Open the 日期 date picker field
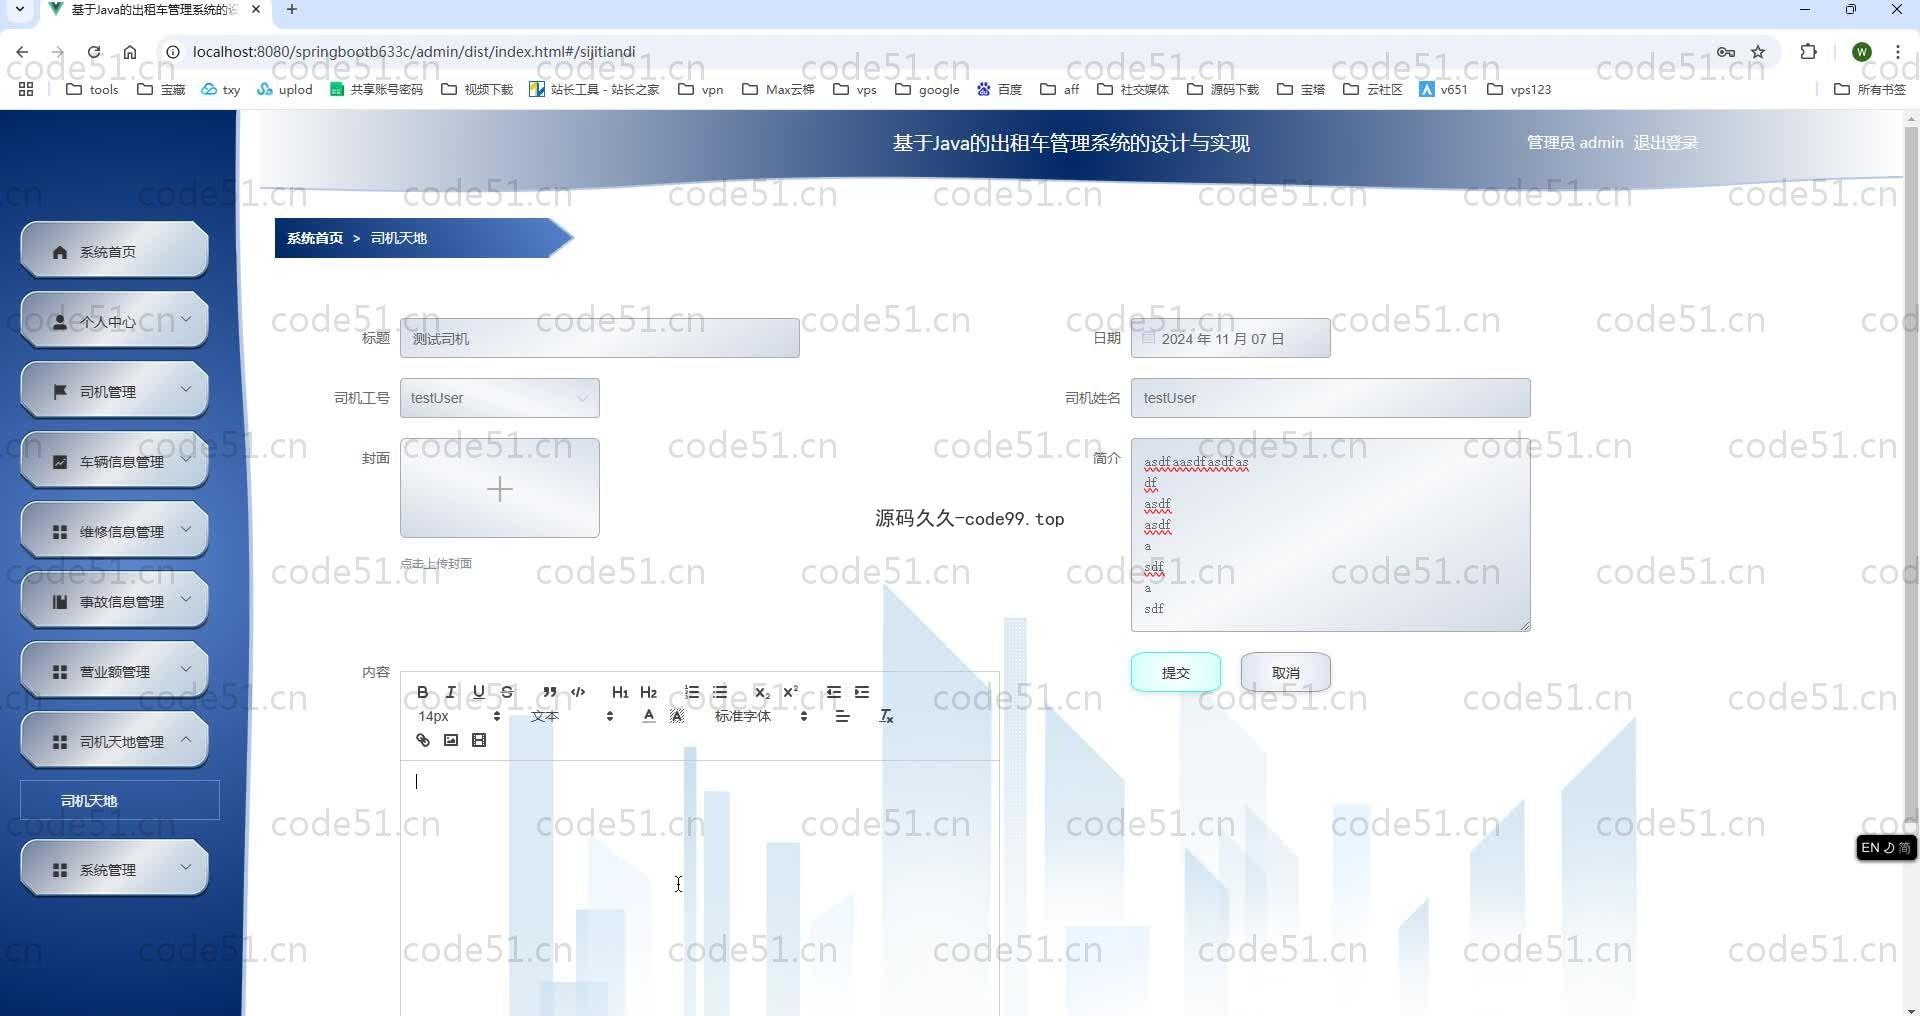Image resolution: width=1920 pixels, height=1016 pixels. [1230, 338]
